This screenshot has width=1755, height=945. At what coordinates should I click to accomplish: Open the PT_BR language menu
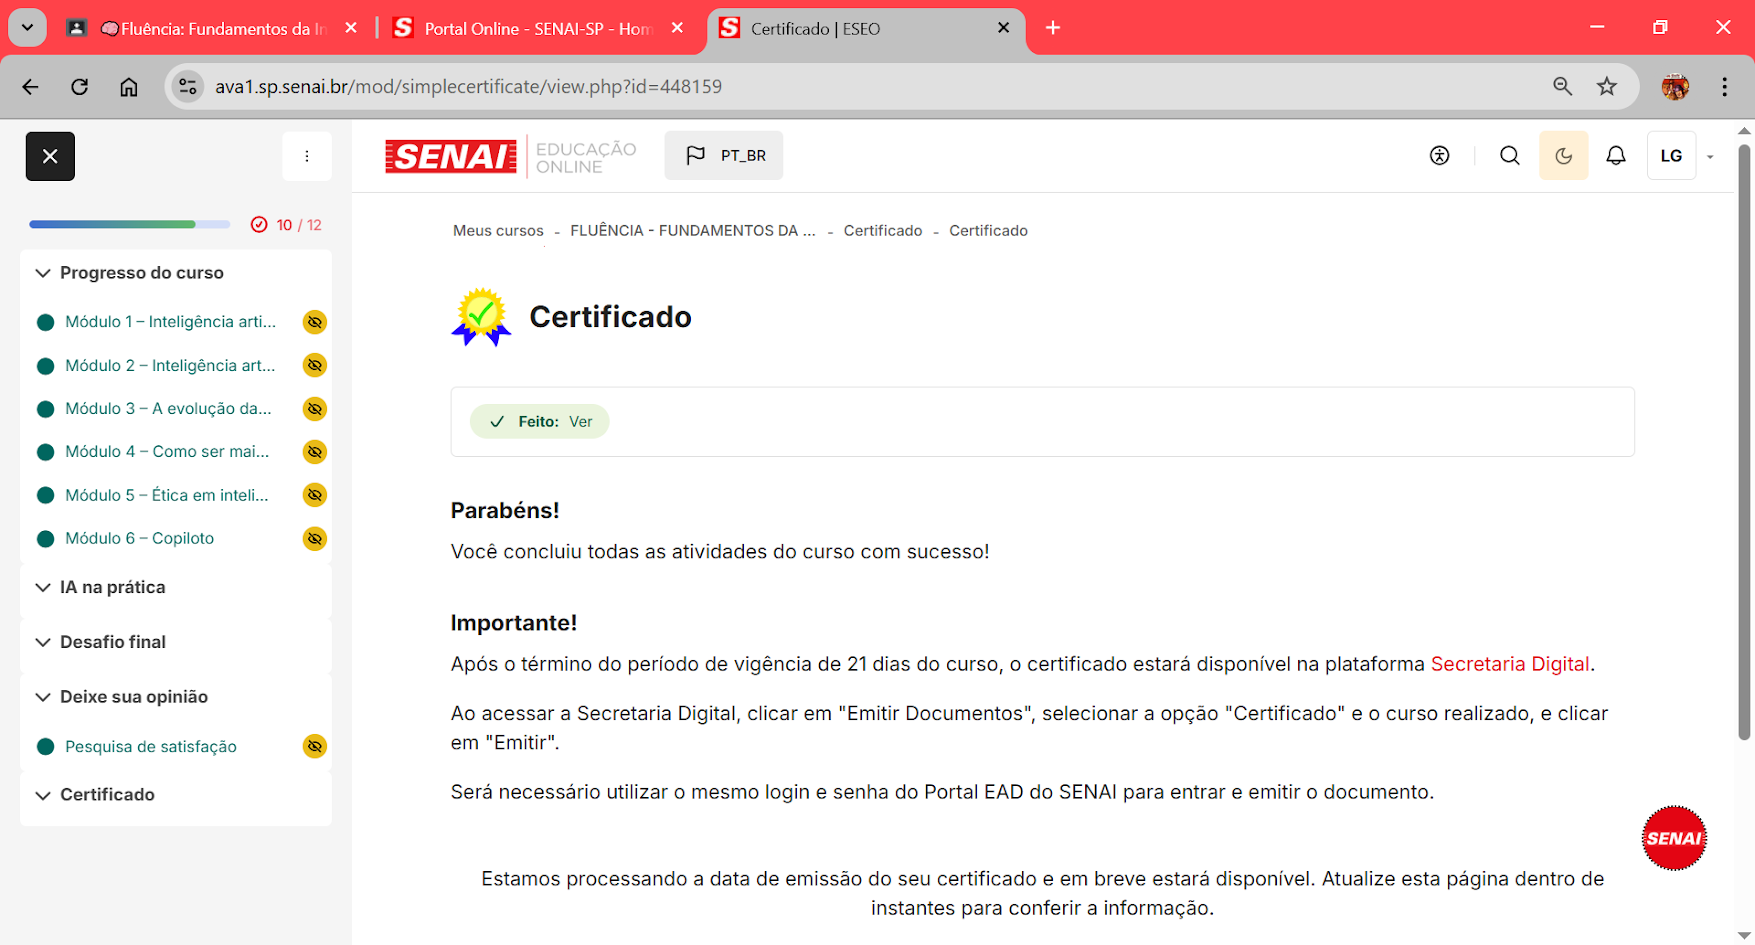(x=724, y=156)
